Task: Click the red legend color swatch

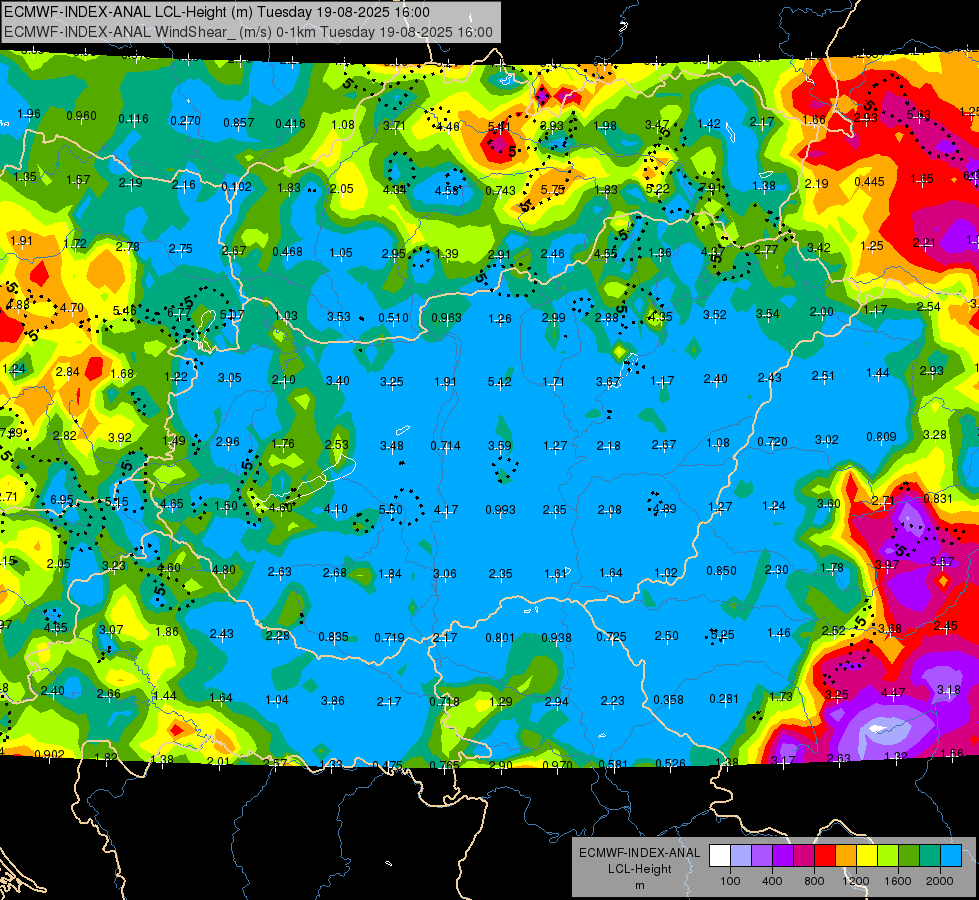Action: coord(825,856)
